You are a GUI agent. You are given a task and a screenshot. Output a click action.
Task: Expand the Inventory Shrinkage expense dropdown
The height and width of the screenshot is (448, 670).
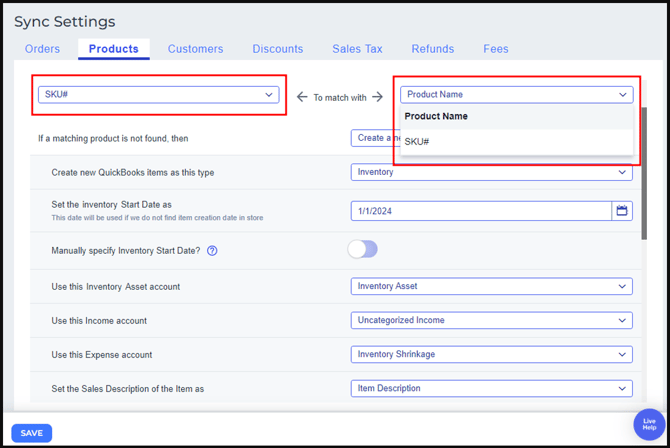pyautogui.click(x=491, y=354)
